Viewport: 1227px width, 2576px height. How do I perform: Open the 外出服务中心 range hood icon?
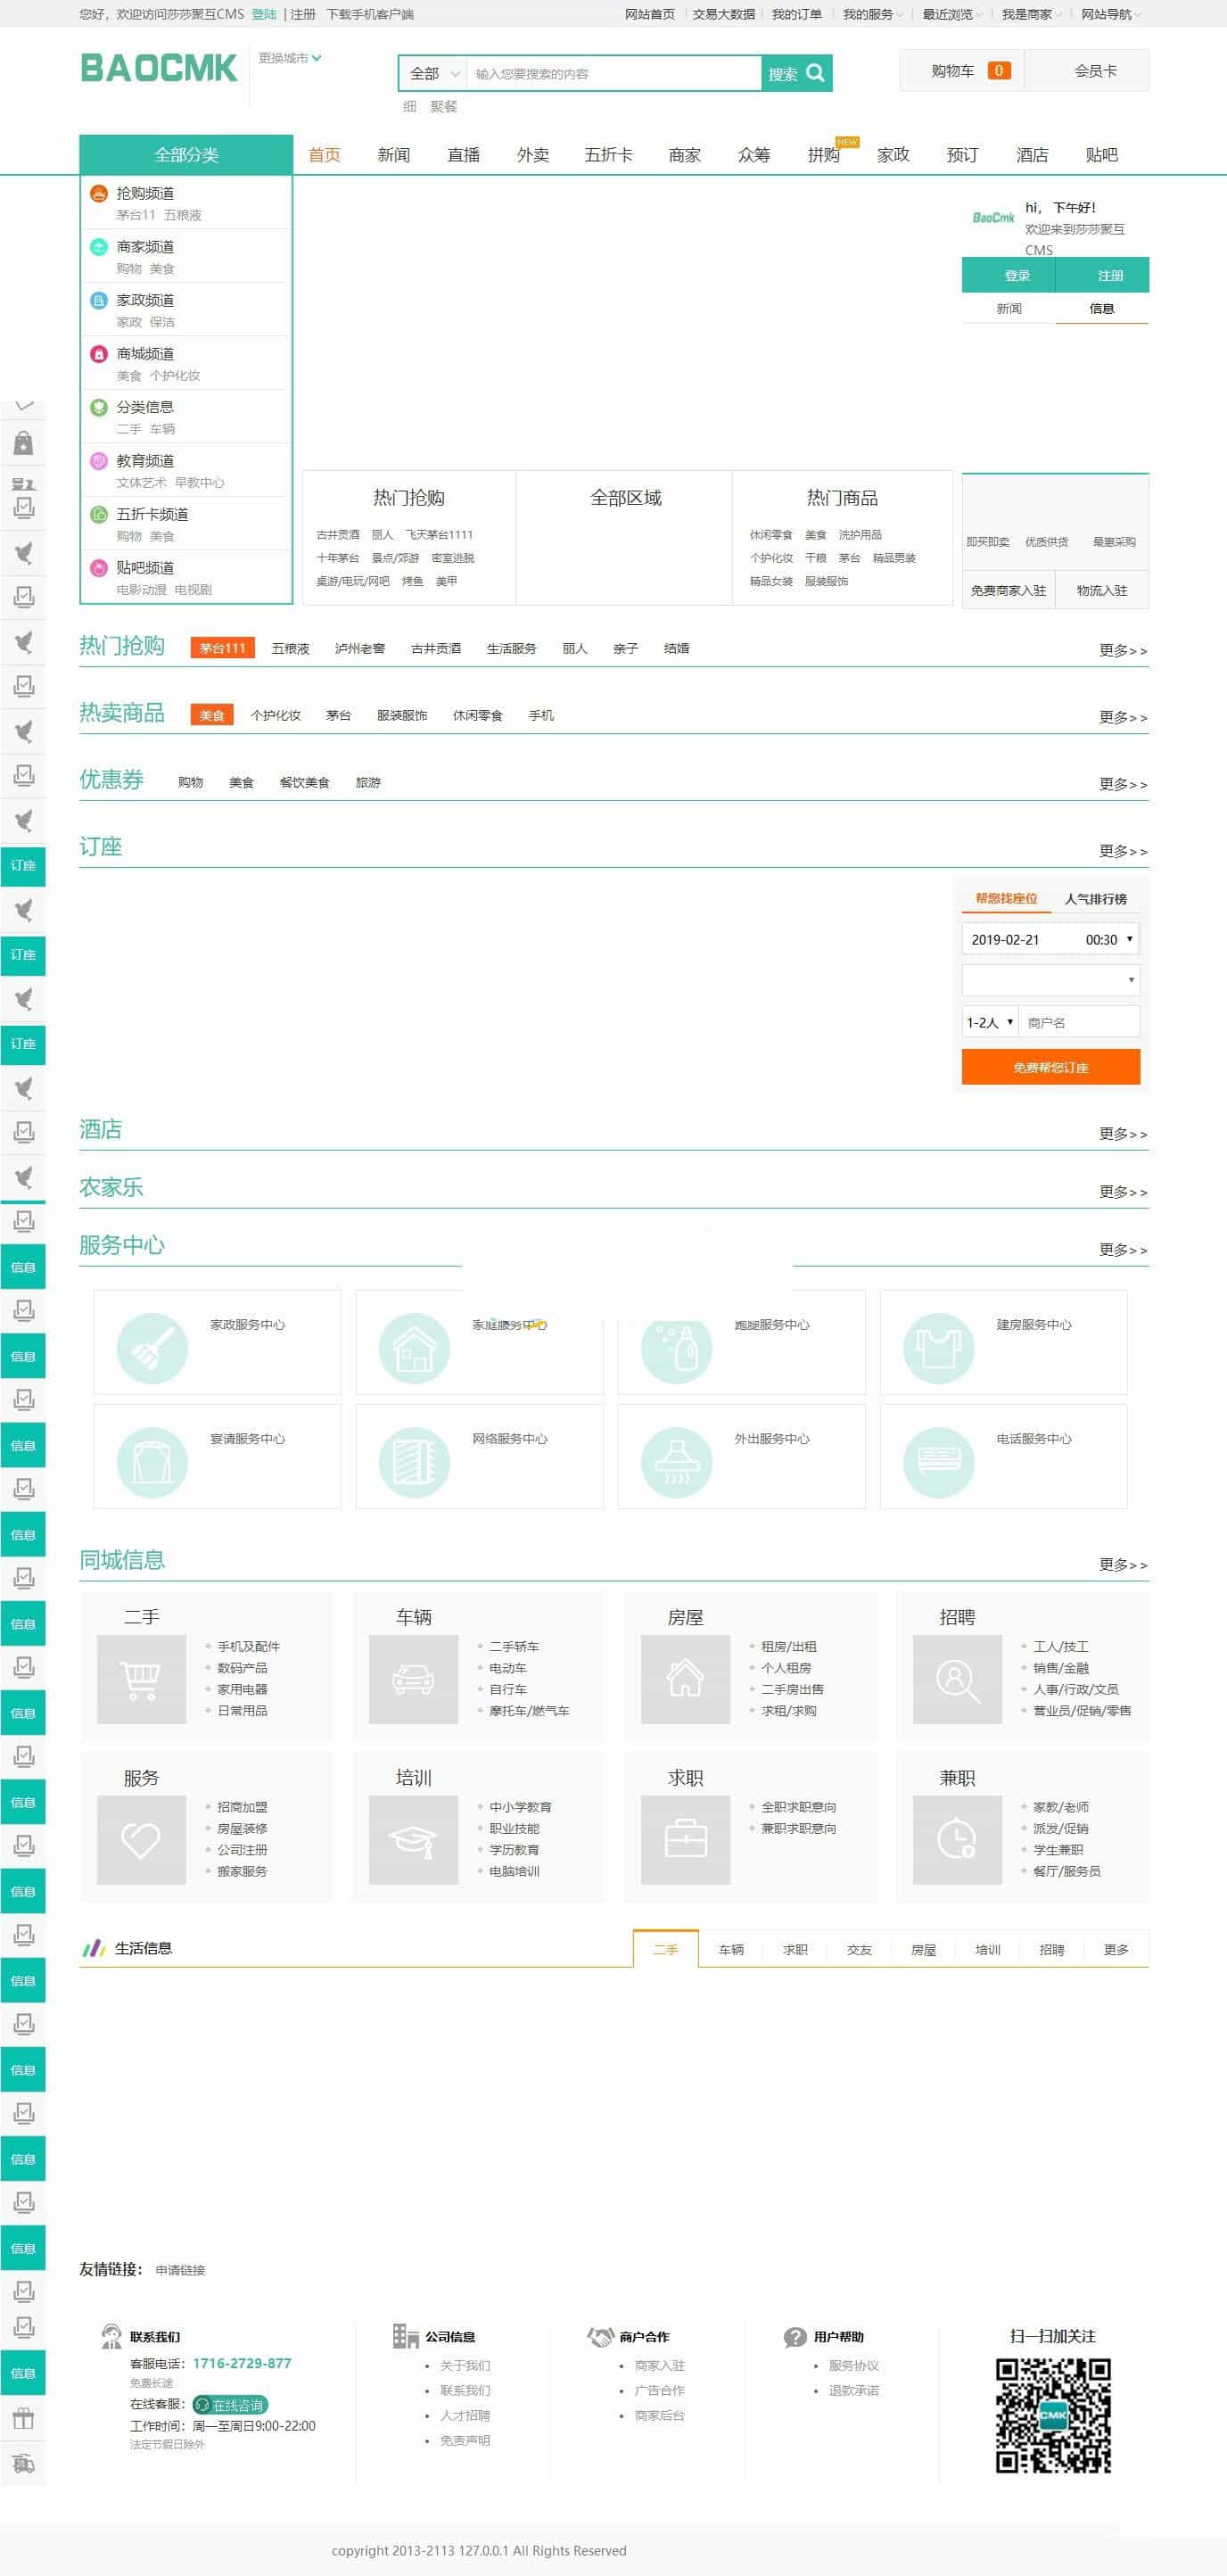pos(676,1462)
